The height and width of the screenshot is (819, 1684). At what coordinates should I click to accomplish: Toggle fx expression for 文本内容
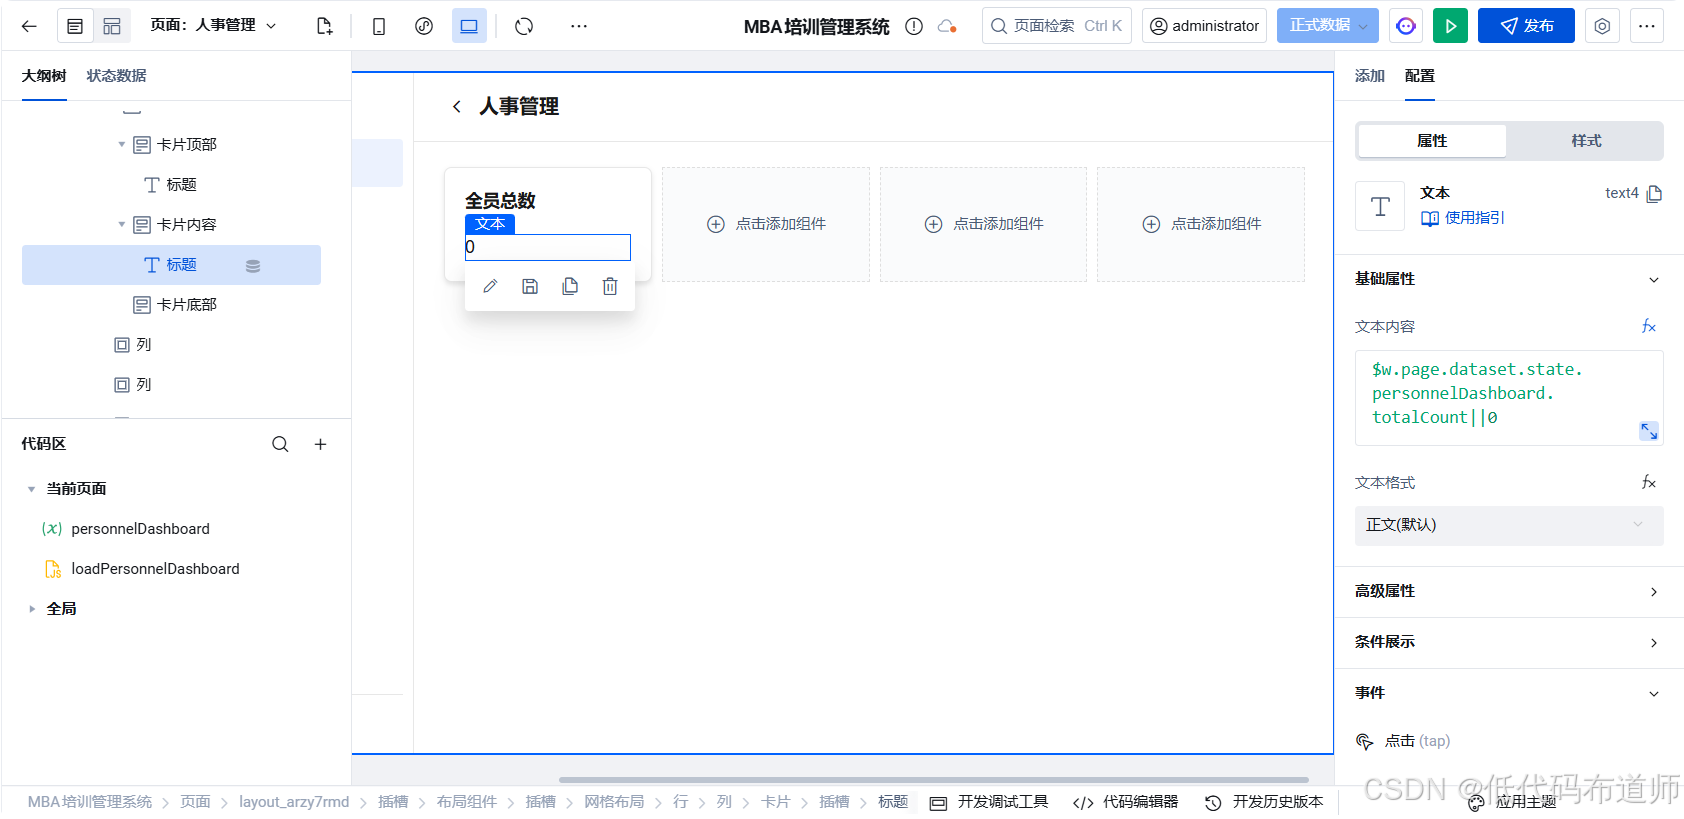click(1649, 327)
